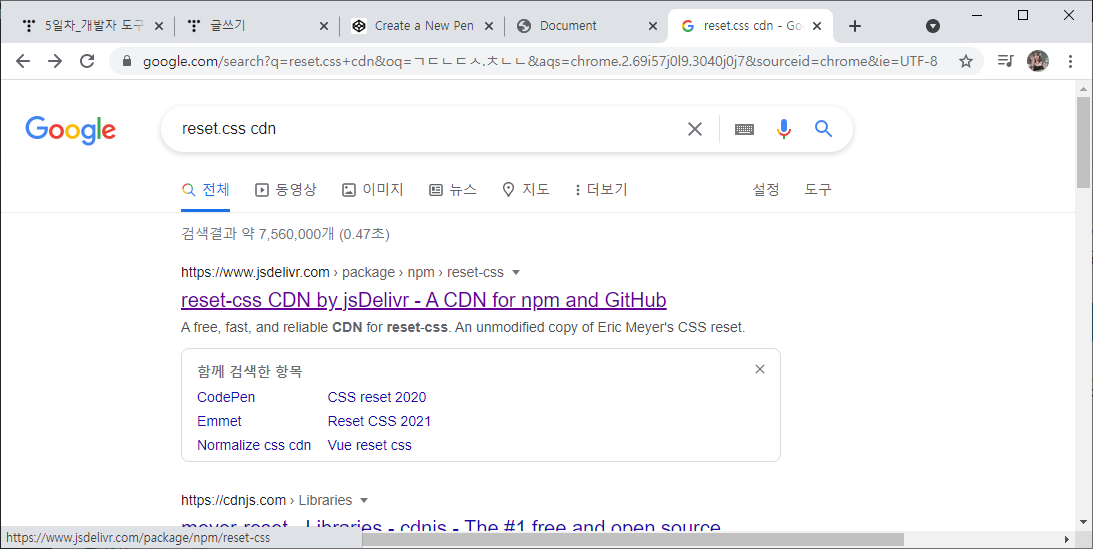Open the Chrome profile avatar
Screen dimensions: 1093x549
pos(1038,61)
